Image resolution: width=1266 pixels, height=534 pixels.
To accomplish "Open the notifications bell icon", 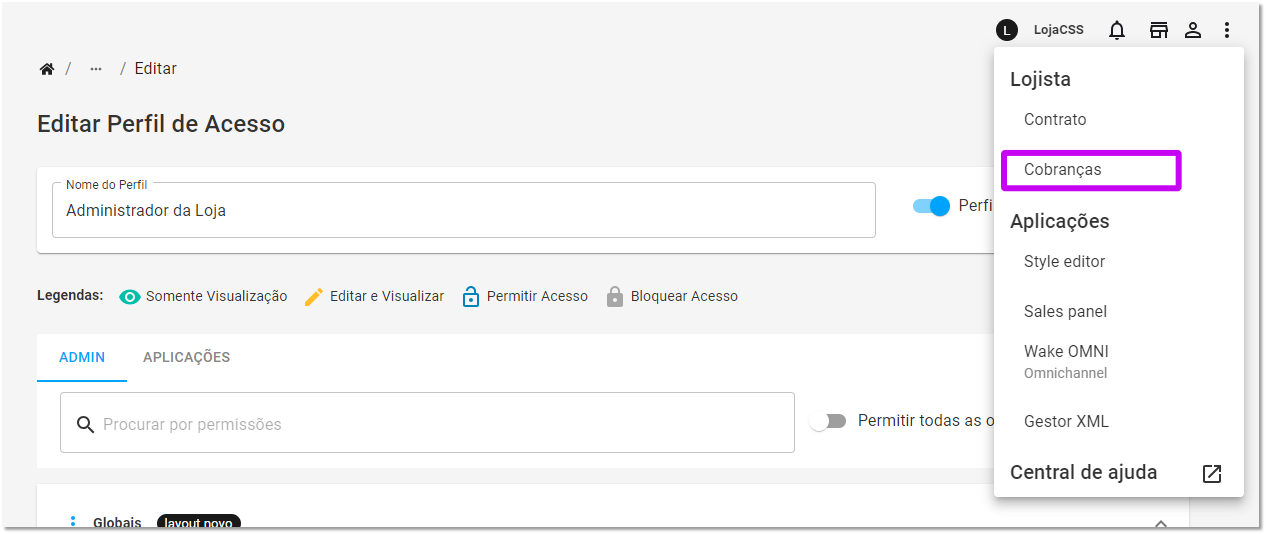I will pyautogui.click(x=1117, y=30).
